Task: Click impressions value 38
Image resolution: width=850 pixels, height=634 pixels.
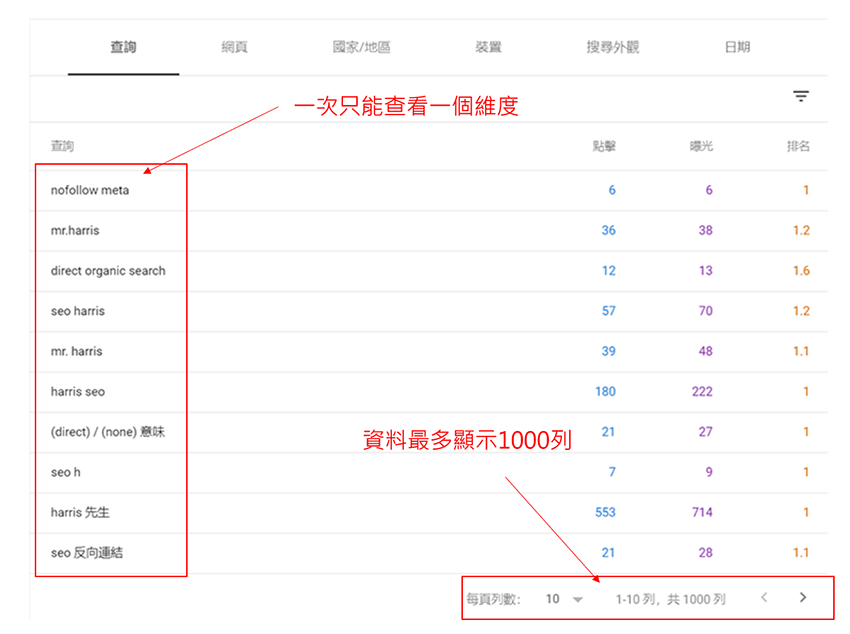Action: click(x=705, y=230)
